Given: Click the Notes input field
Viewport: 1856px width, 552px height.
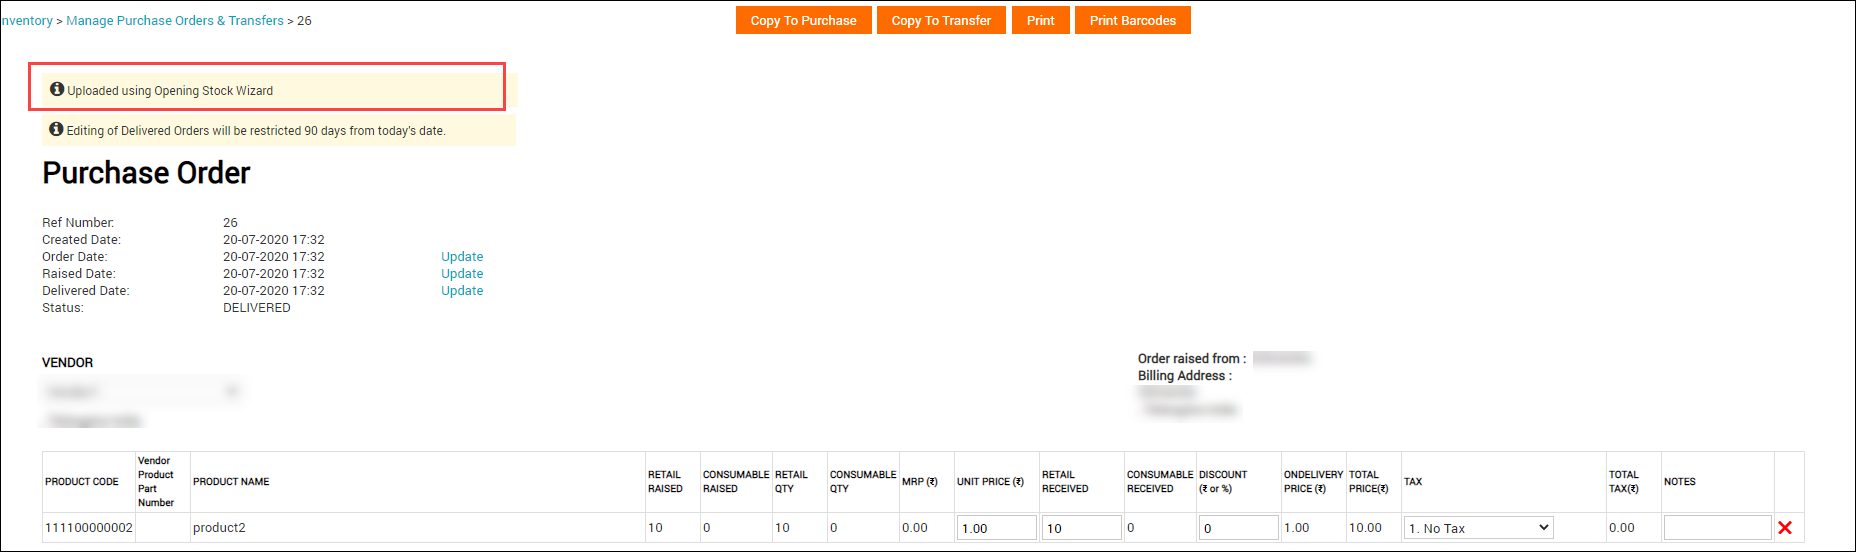Looking at the screenshot, I should (x=1717, y=528).
